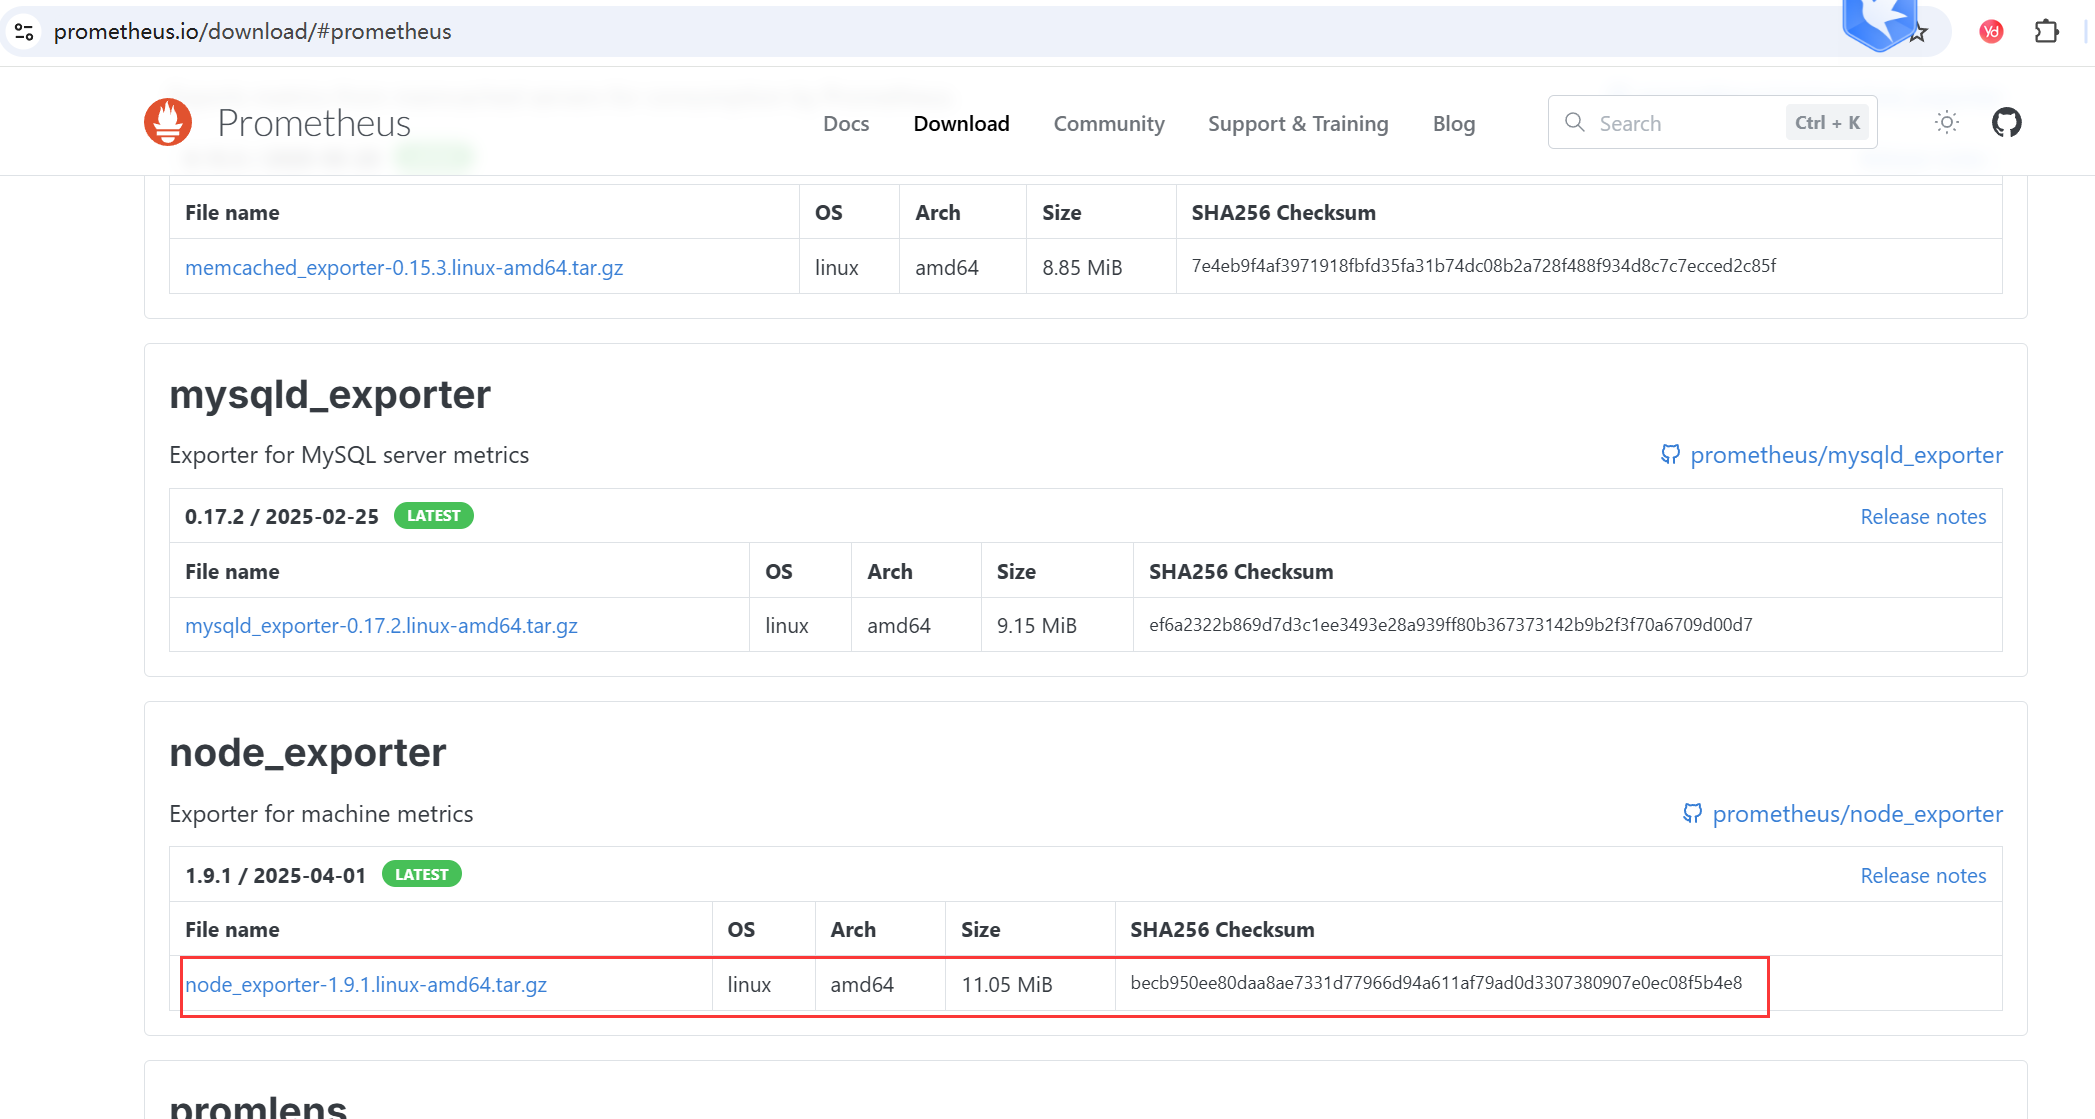Download mysqld_exporter-0.17.2.linux-amd64.tar.gz

coord(381,626)
